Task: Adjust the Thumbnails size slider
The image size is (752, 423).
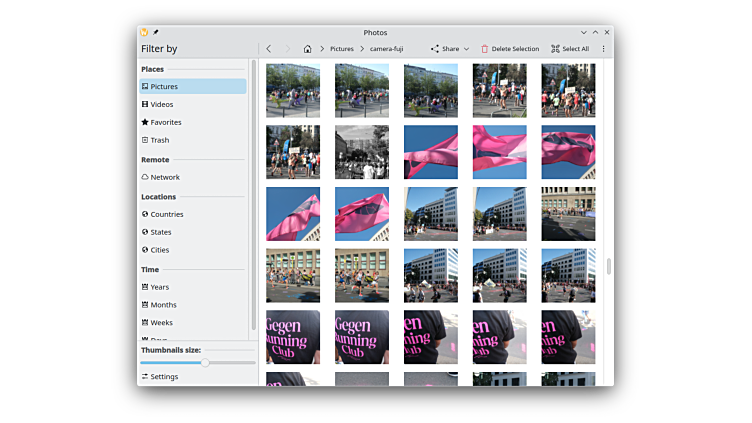Action: click(205, 362)
